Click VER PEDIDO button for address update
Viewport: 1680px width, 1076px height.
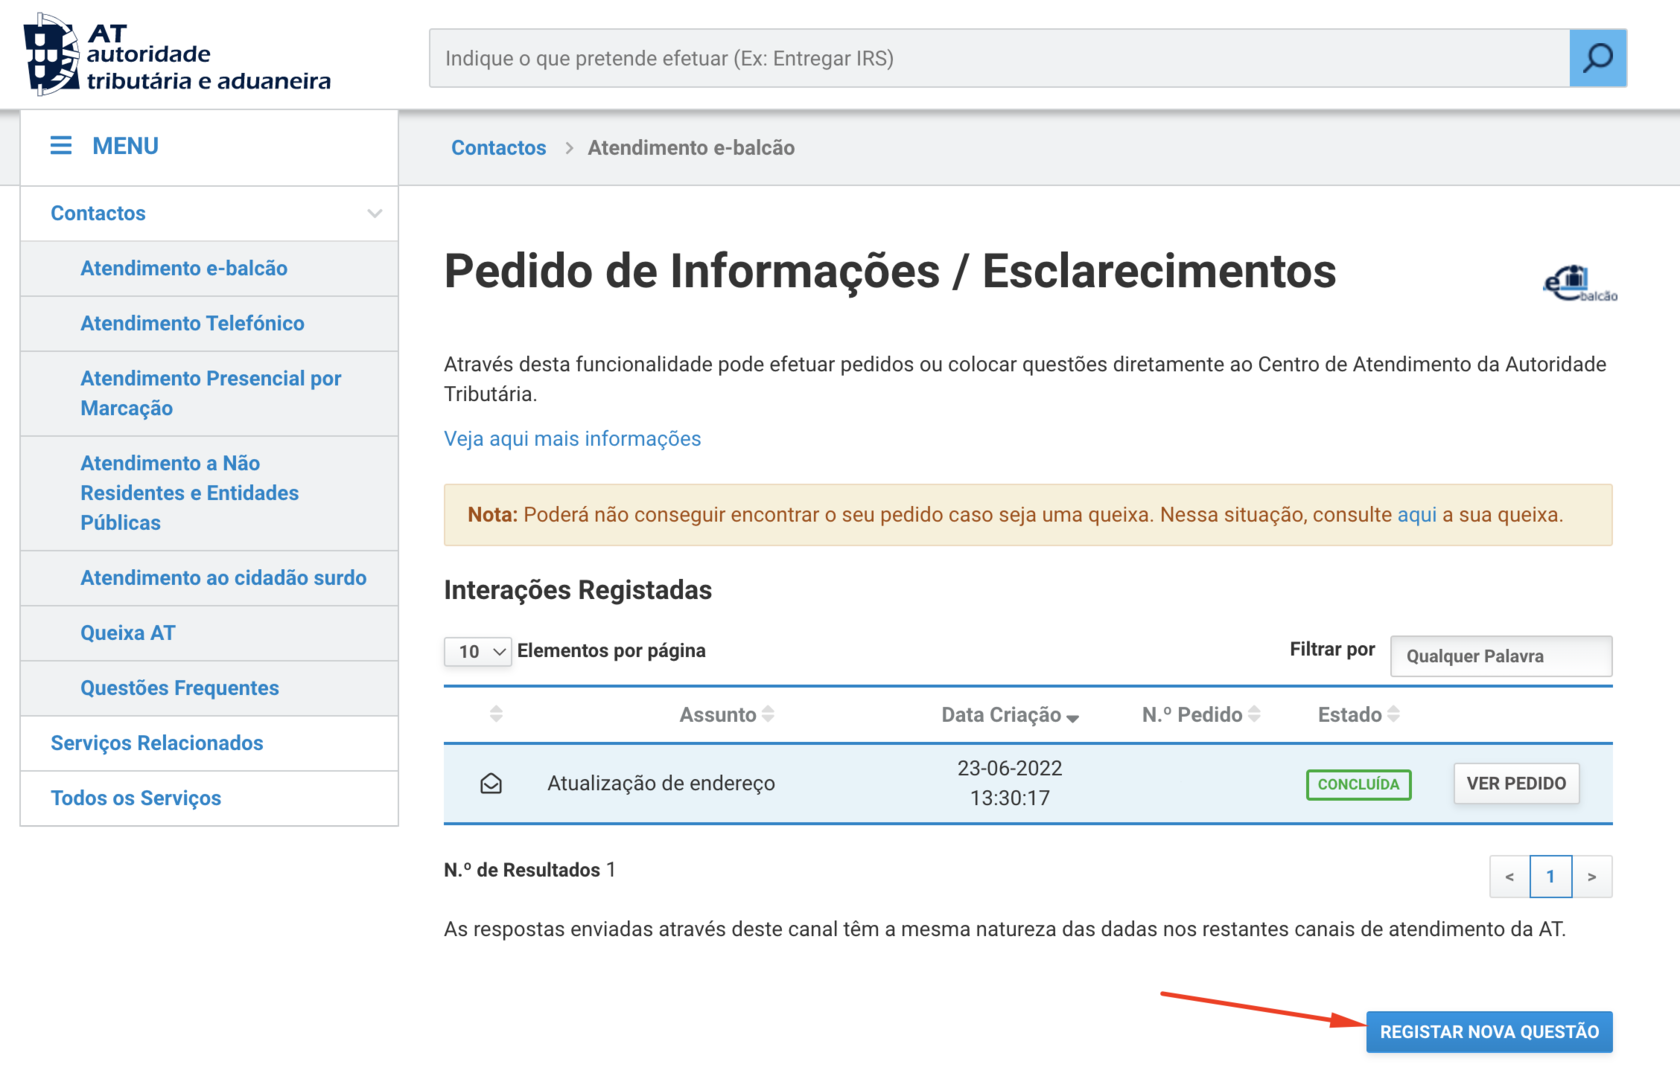pyautogui.click(x=1515, y=784)
